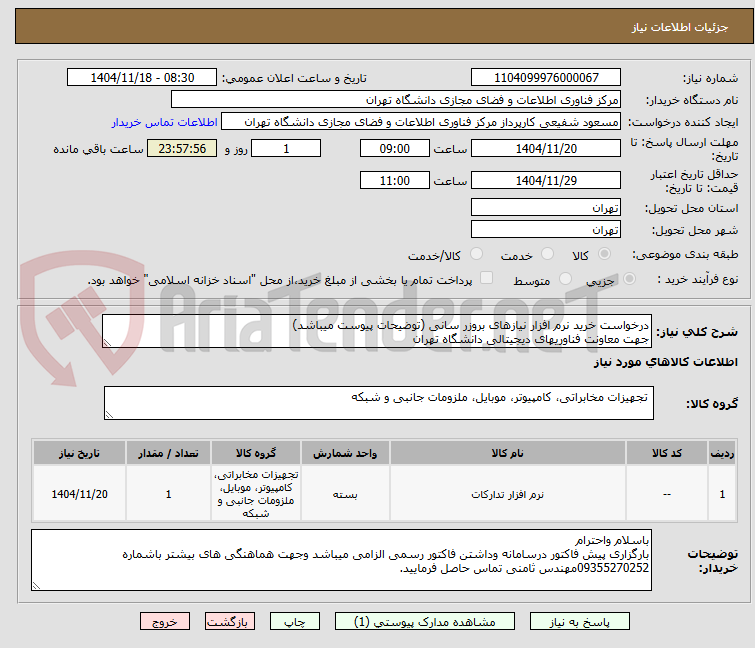This screenshot has height=648, width=755.
Task: Click the شماره نیاز field 1104099976000067
Action: pyautogui.click(x=546, y=78)
